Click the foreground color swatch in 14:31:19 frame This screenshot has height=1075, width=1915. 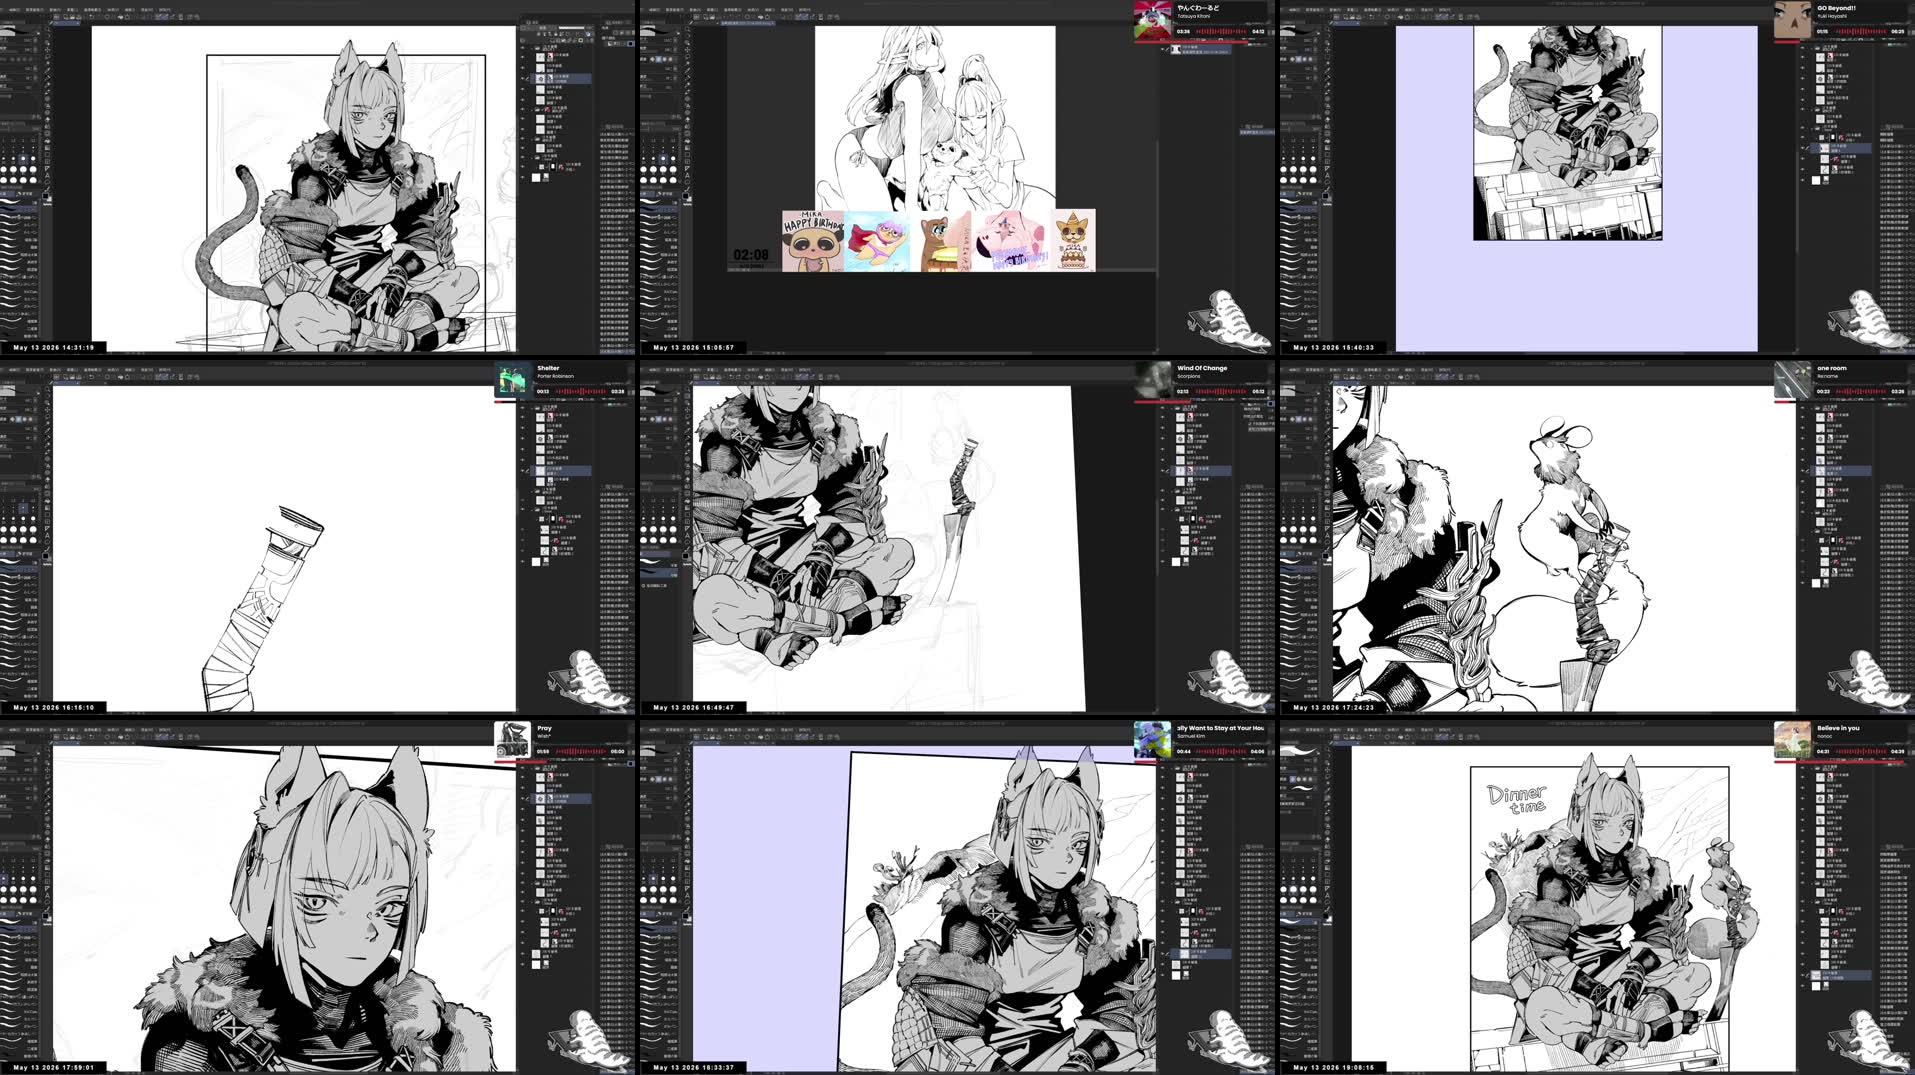pyautogui.click(x=45, y=195)
